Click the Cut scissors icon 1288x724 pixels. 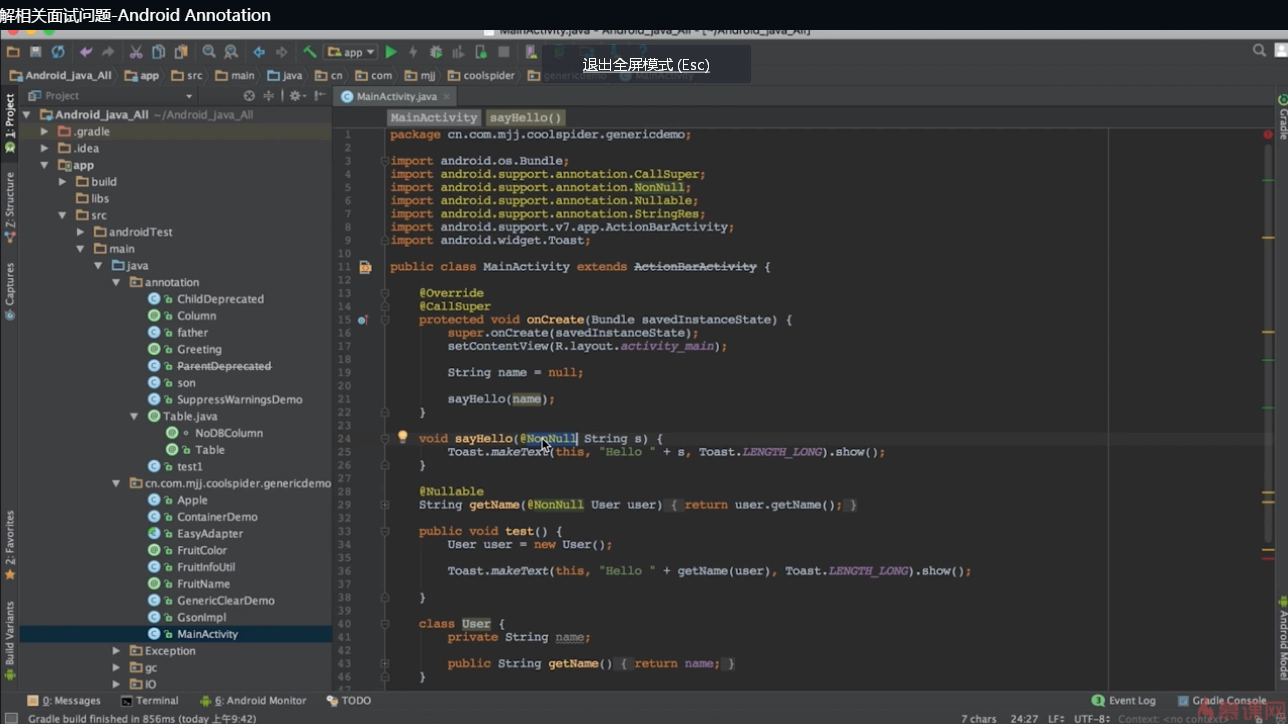tap(135, 52)
